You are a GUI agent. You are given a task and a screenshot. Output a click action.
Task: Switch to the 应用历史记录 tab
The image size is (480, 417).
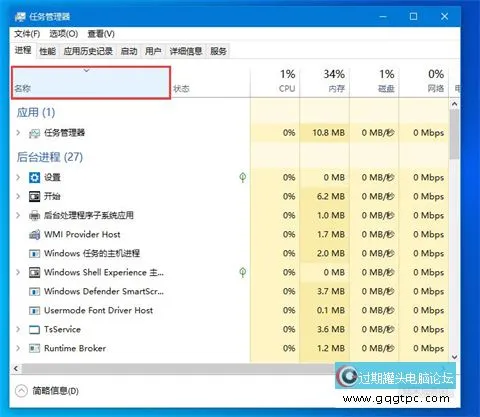[88, 51]
